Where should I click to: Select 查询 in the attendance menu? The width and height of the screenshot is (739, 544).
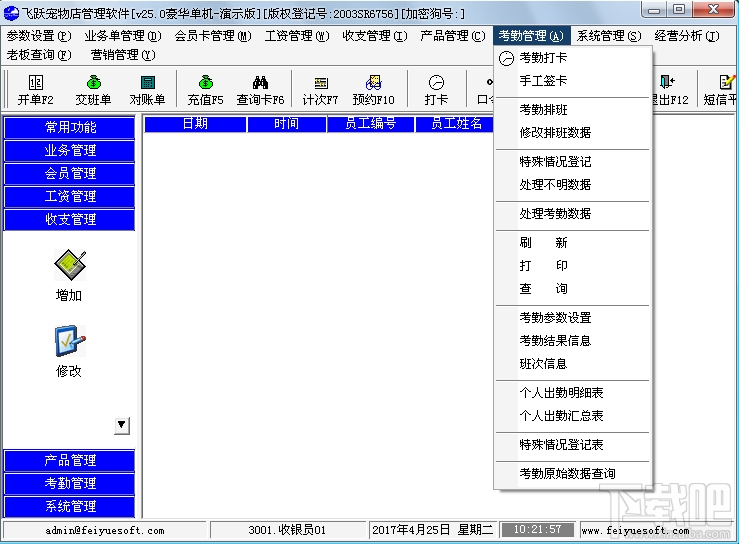click(x=573, y=288)
